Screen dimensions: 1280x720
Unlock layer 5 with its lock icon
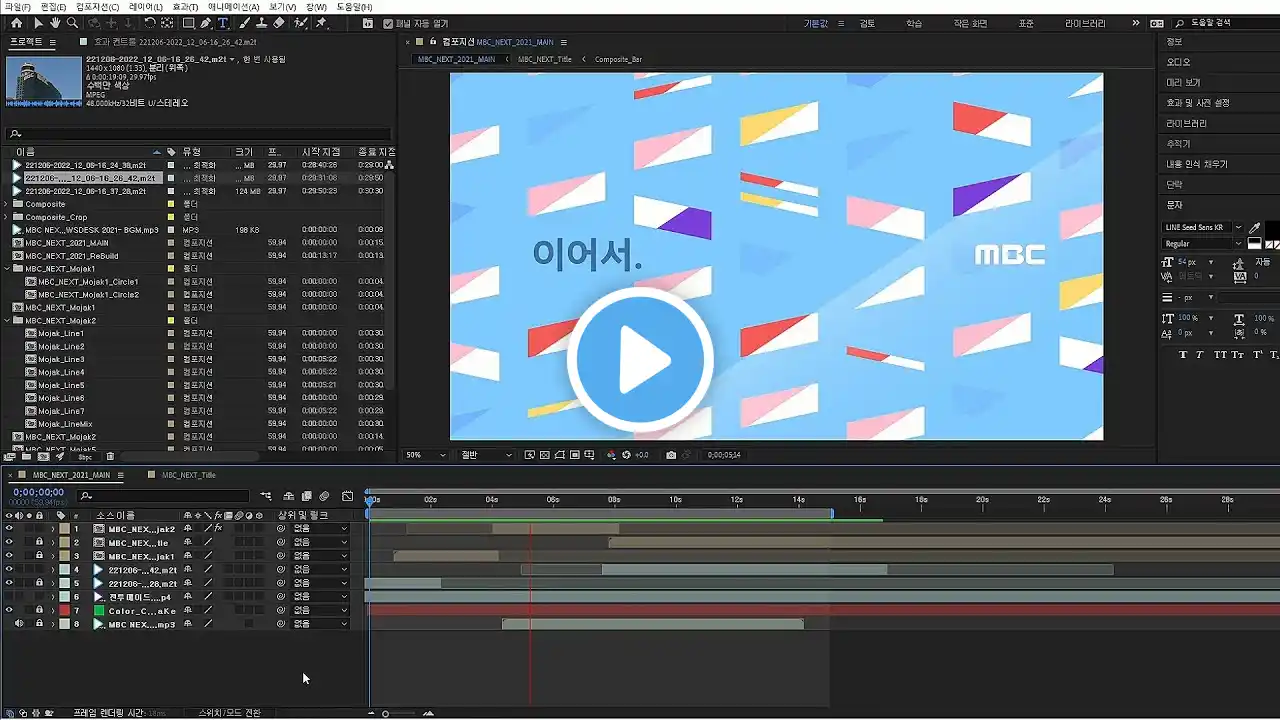click(39, 583)
